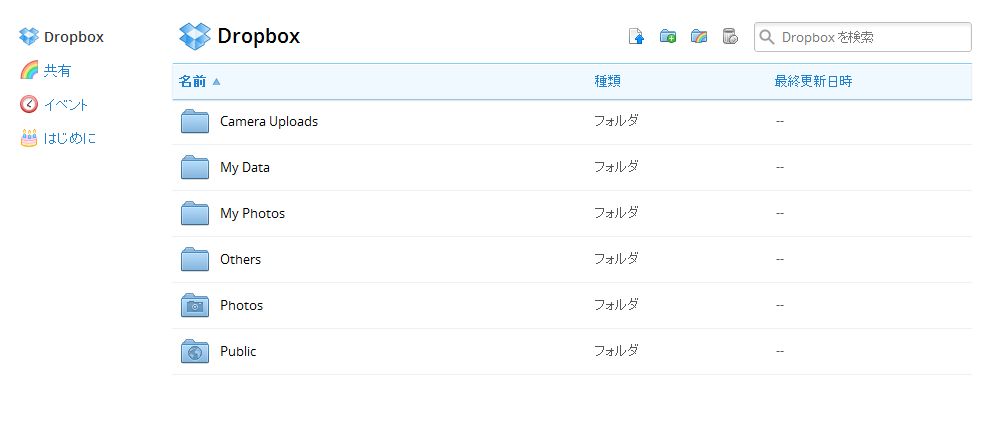Open the Camera Uploads folder name
996x442 pixels.
point(269,121)
